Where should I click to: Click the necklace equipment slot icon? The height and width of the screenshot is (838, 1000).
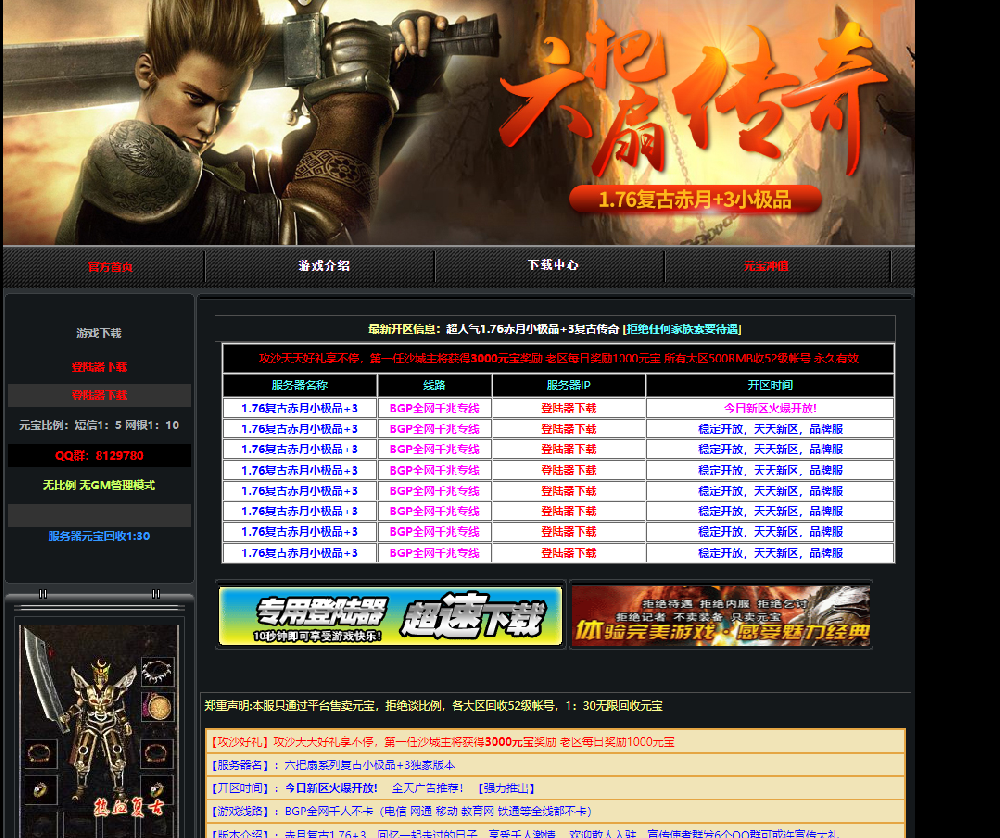(158, 672)
